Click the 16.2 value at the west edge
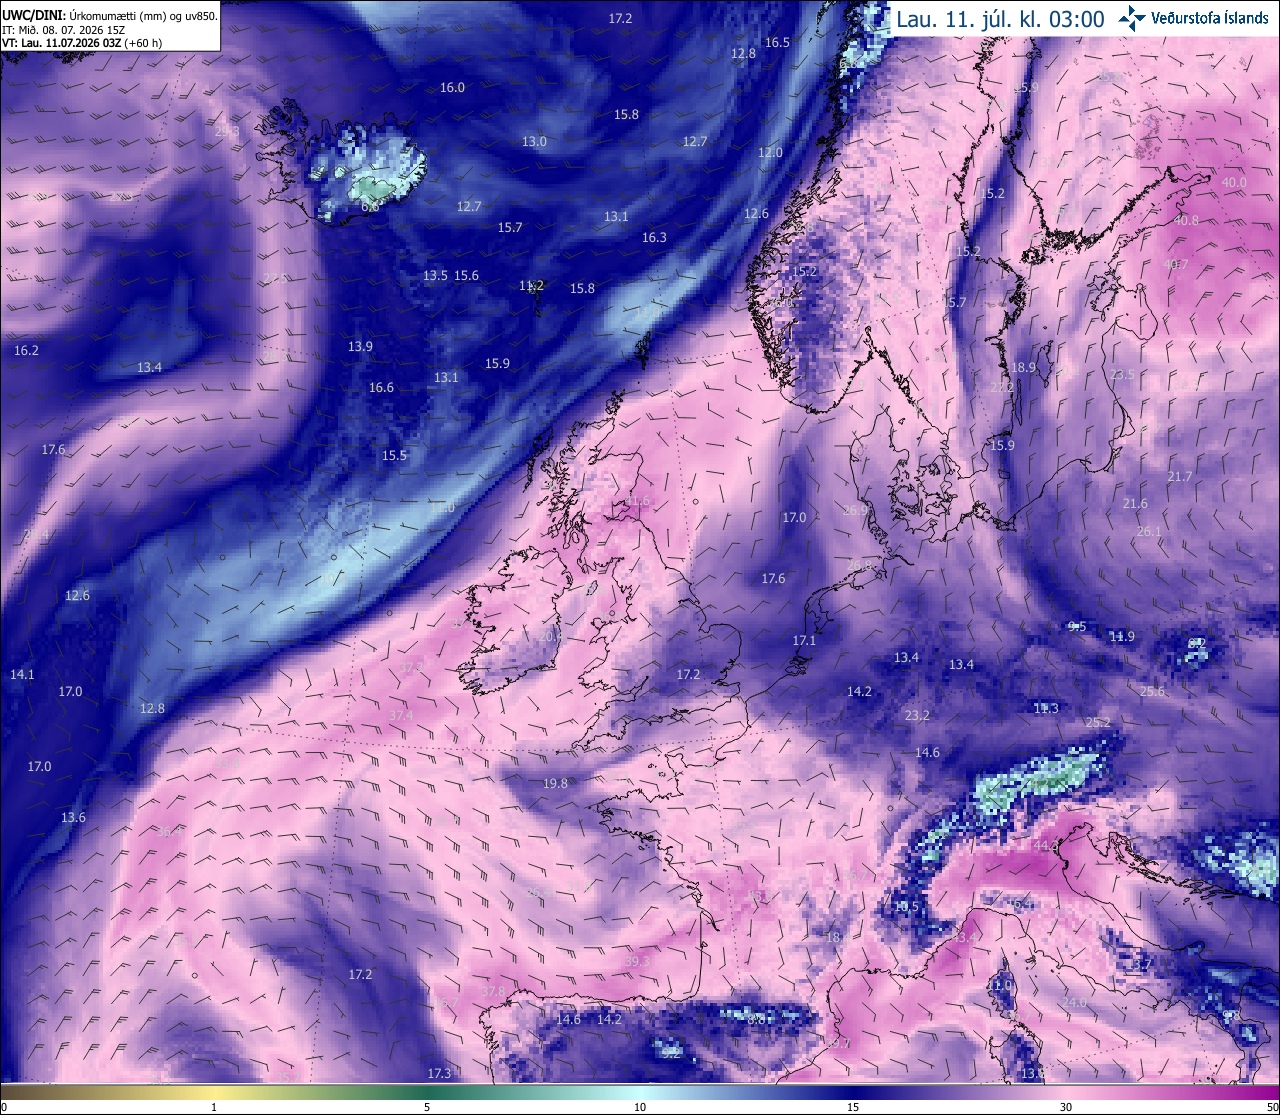Screen dimensions: 1280x1115 click(x=26, y=350)
